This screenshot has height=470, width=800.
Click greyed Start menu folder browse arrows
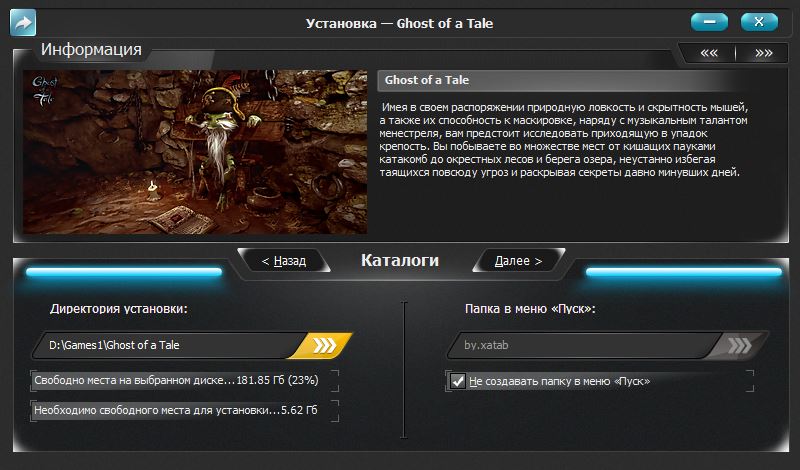pos(740,345)
